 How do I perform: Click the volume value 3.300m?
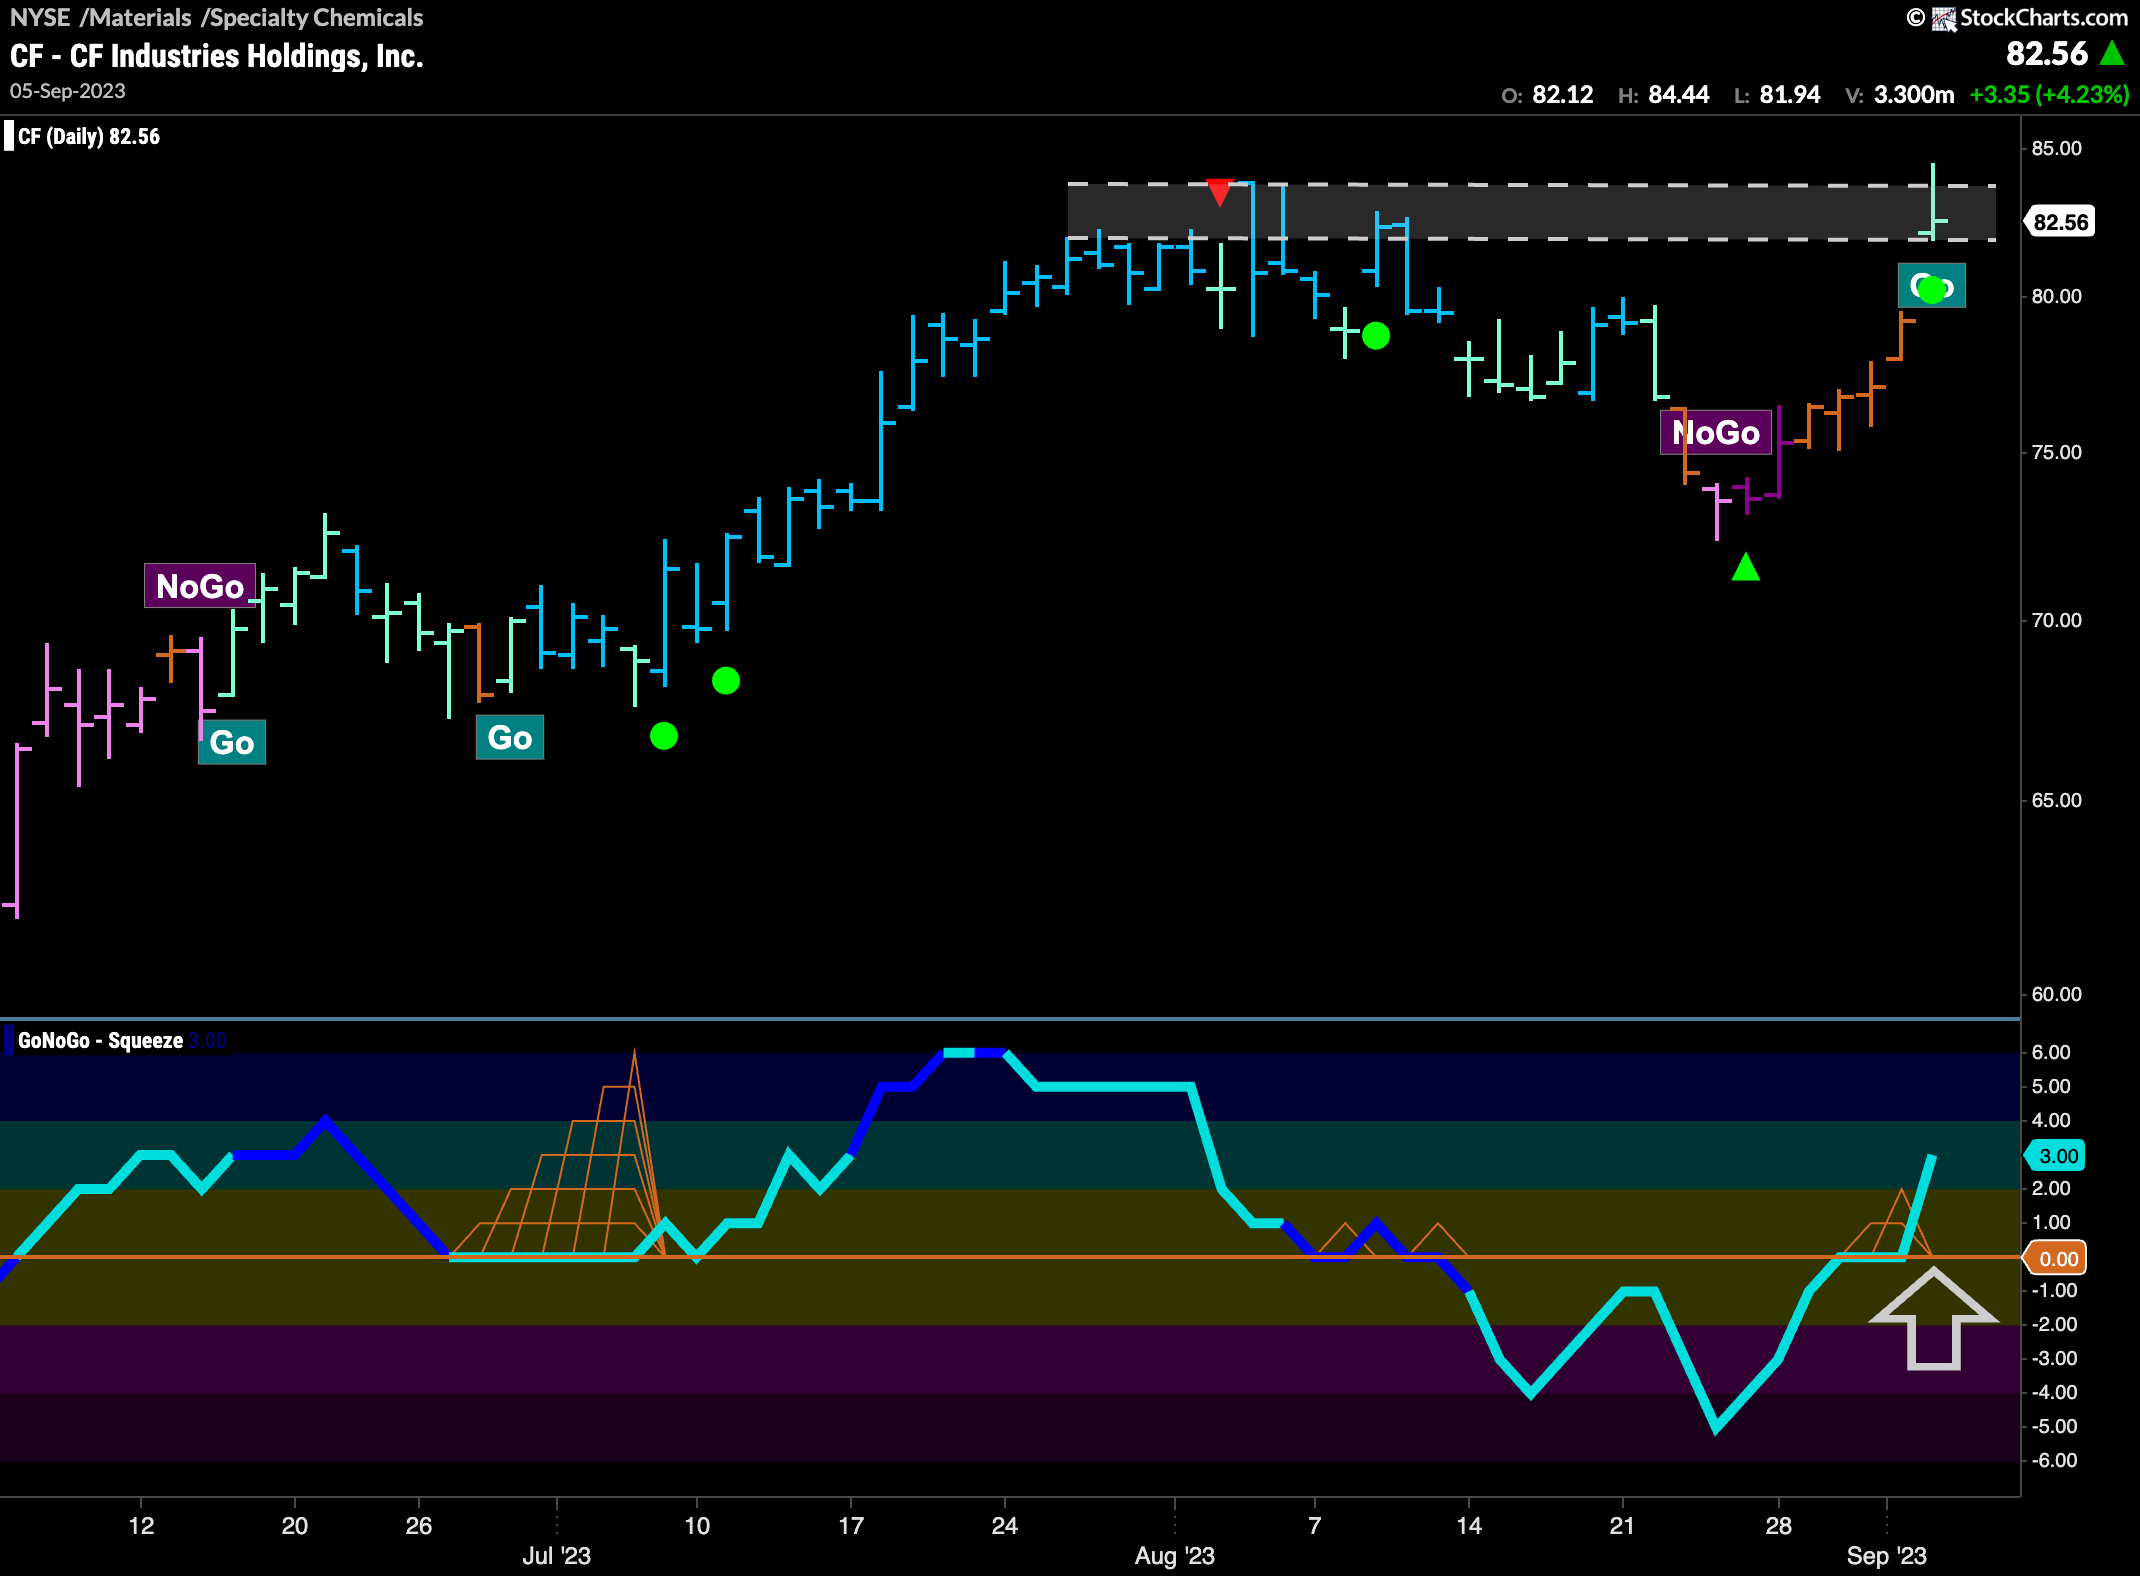point(1914,95)
